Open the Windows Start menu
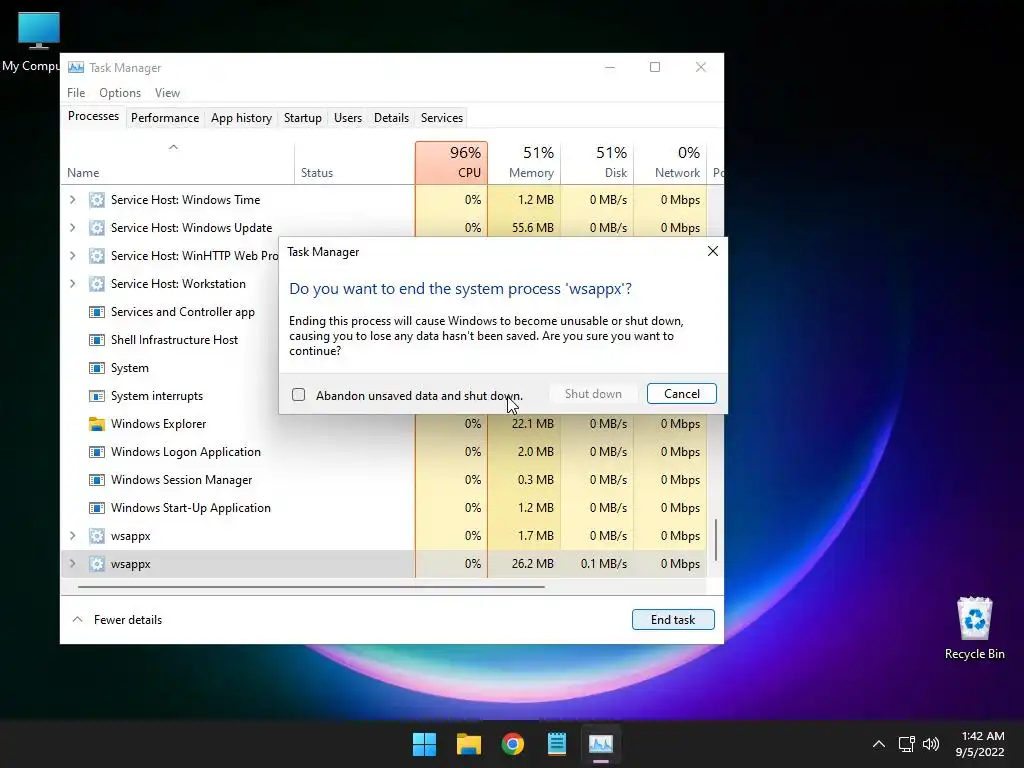 [x=424, y=744]
